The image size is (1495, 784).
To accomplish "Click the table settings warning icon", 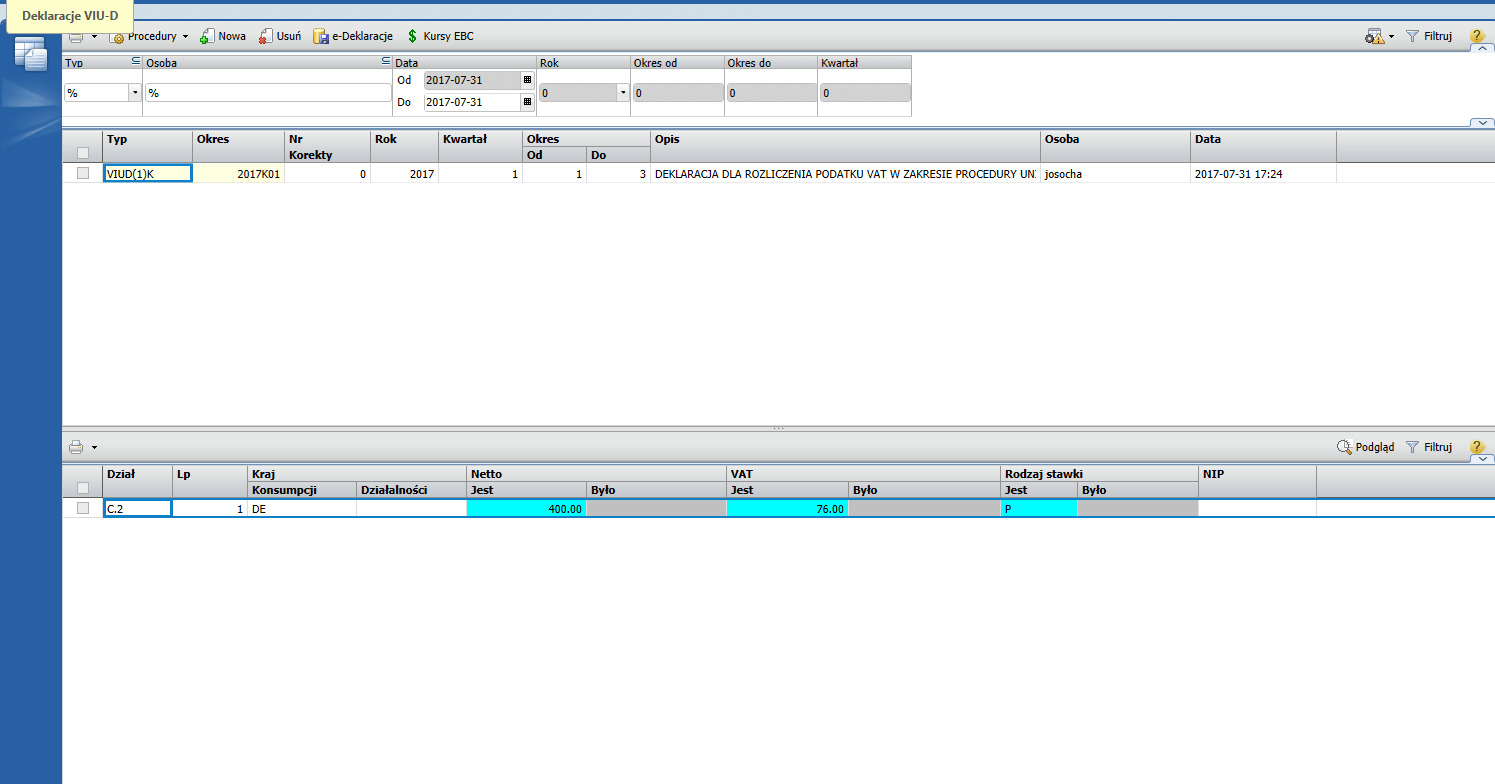I will click(1374, 36).
